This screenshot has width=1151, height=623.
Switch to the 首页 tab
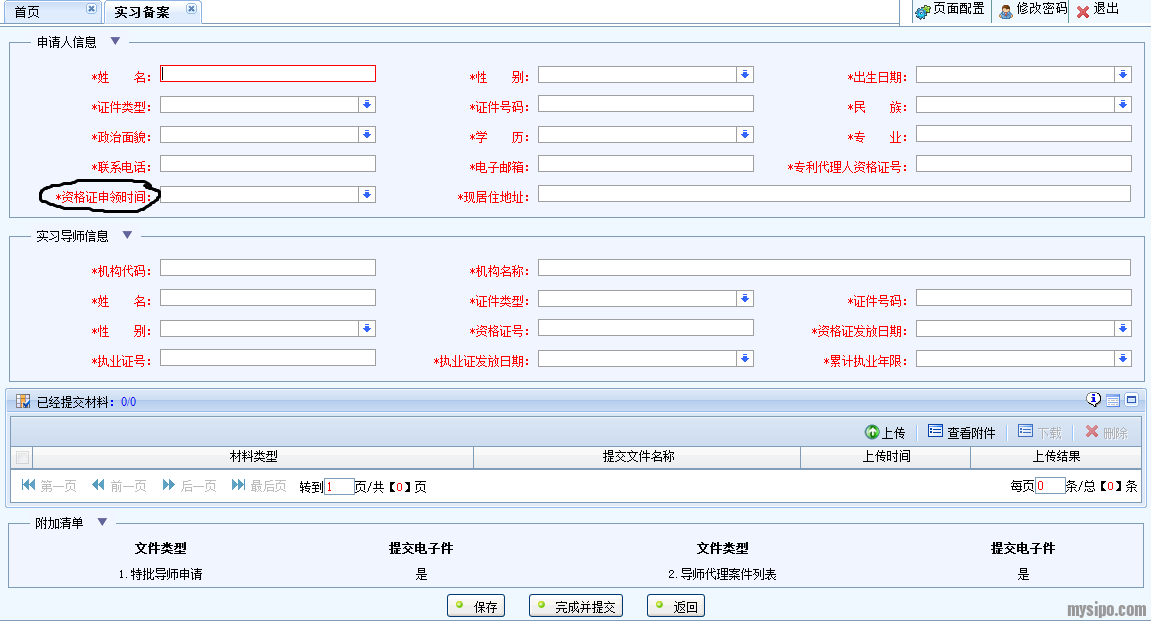[28, 12]
